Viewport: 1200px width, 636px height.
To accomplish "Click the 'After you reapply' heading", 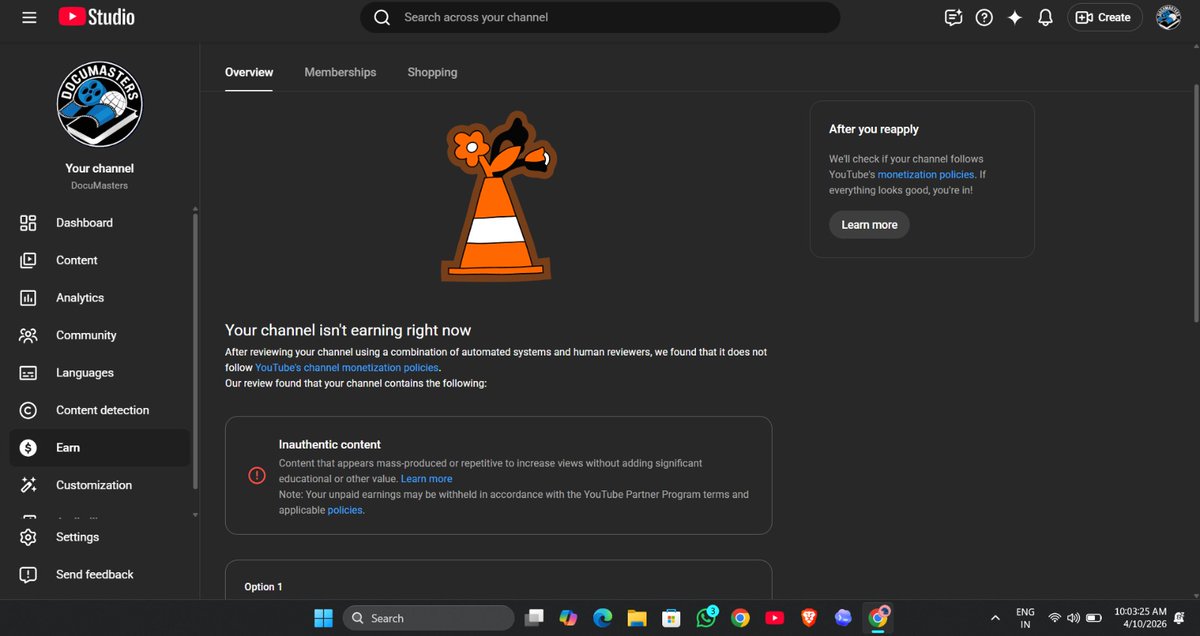I will (874, 129).
